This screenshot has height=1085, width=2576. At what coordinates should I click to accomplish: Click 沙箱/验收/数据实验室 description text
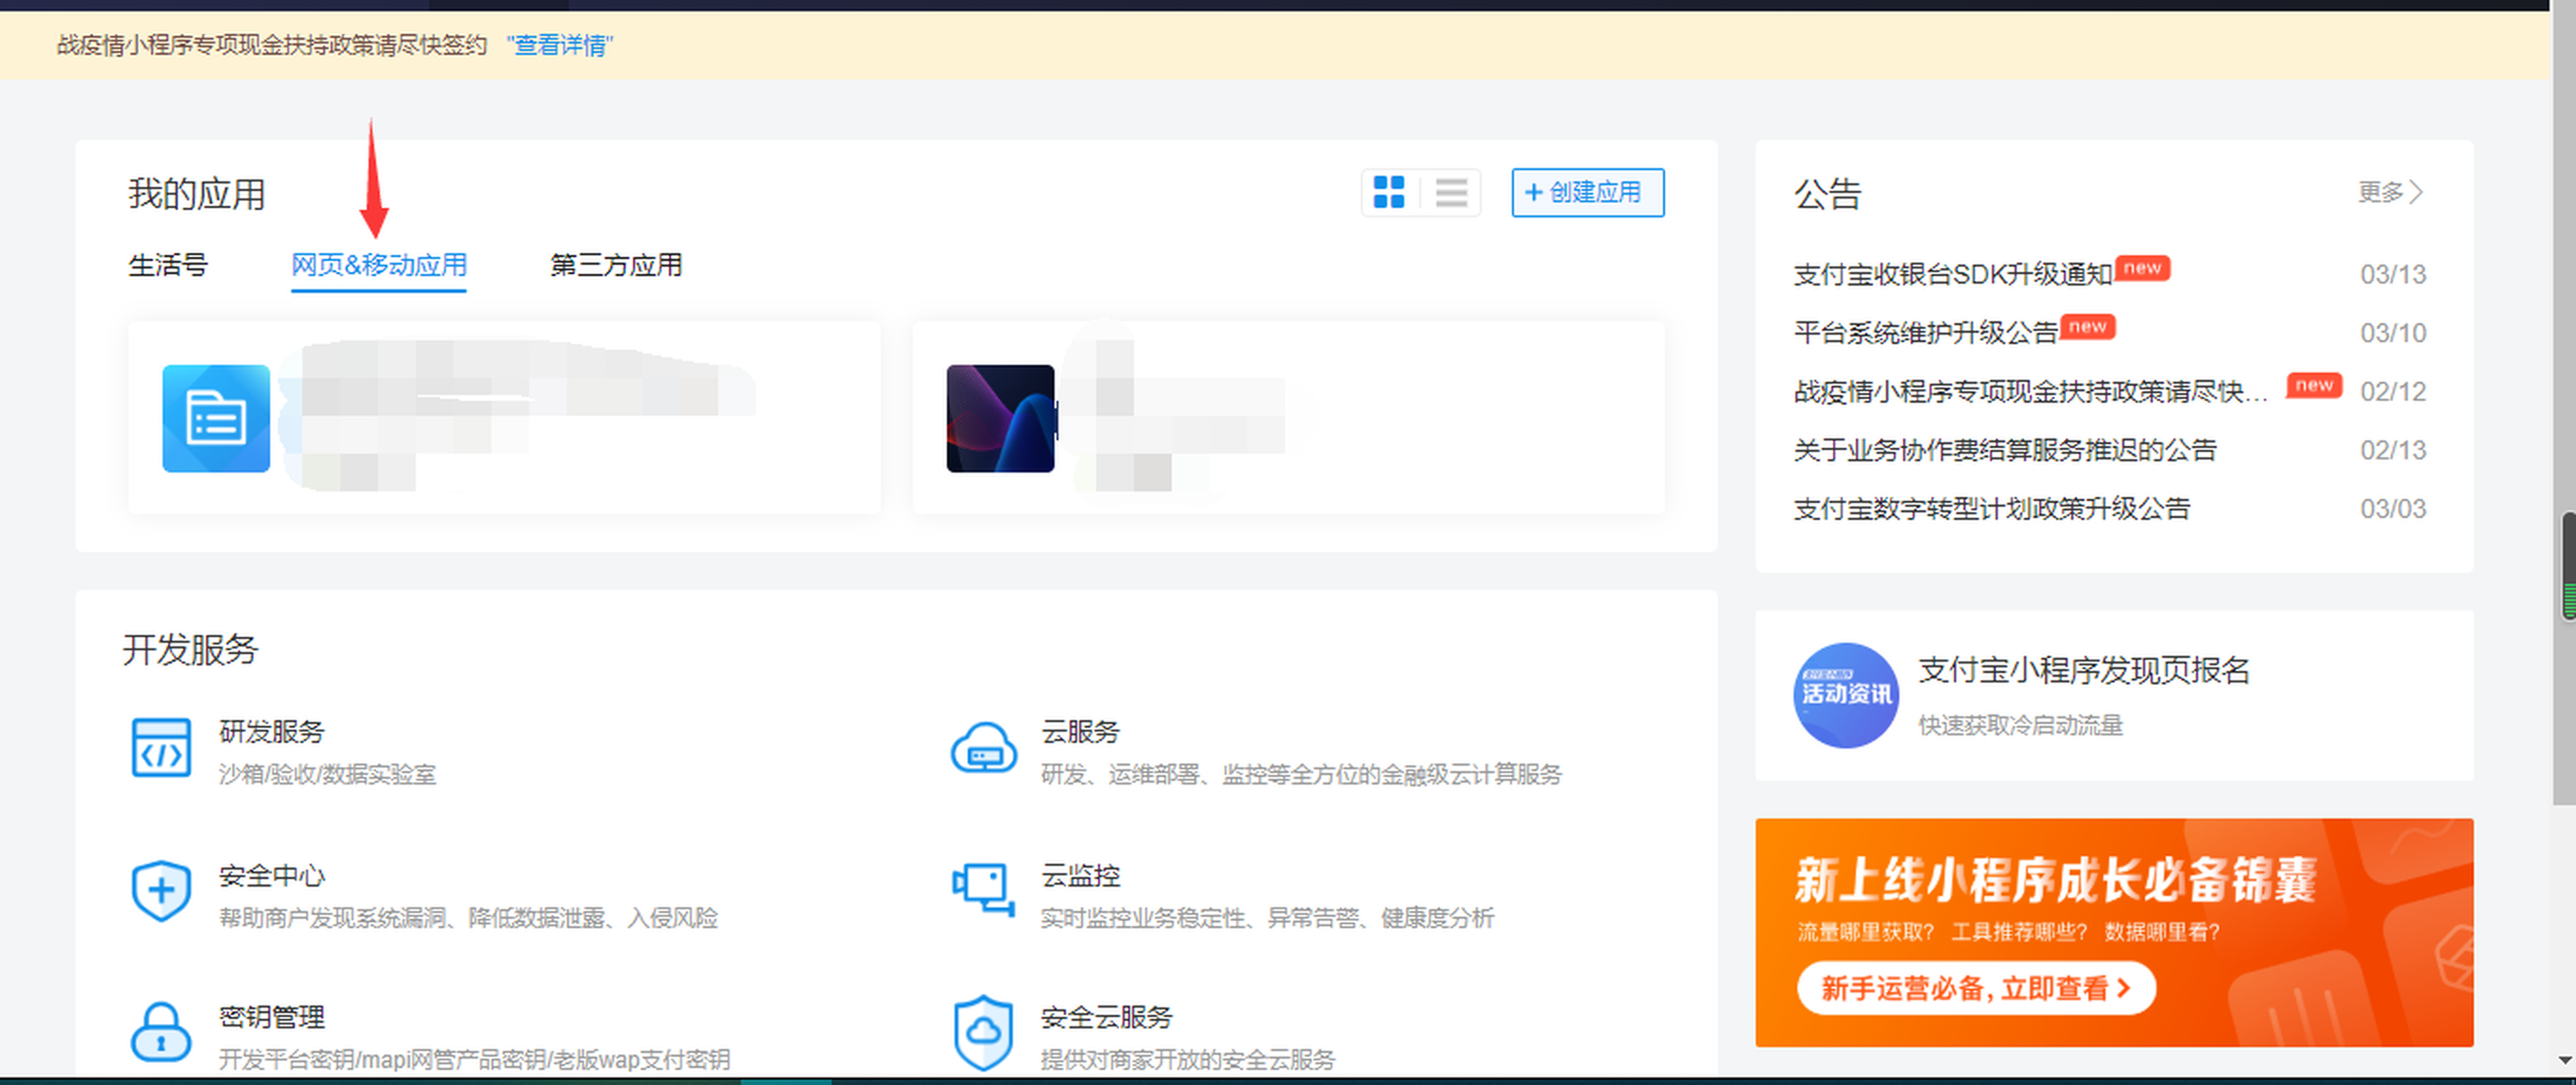(327, 775)
